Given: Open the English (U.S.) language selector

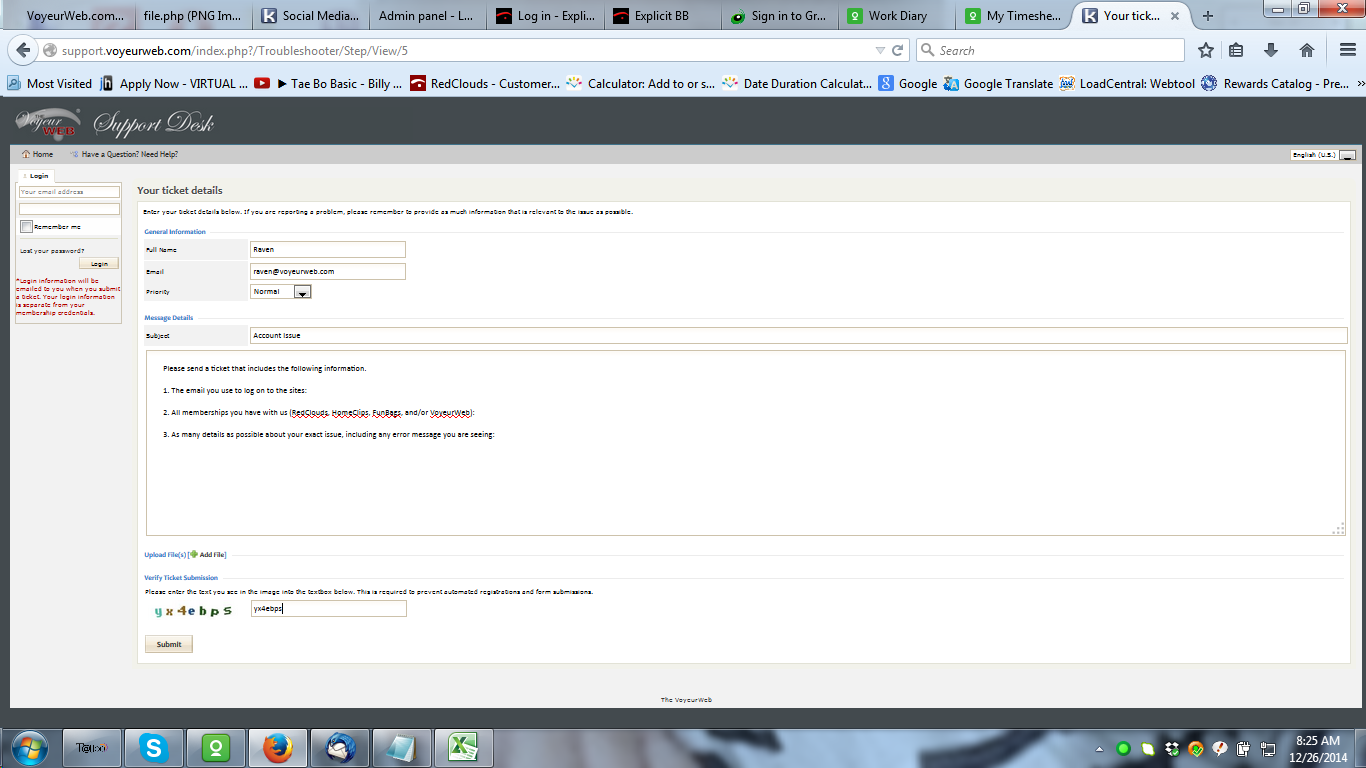Looking at the screenshot, I should click(1346, 154).
